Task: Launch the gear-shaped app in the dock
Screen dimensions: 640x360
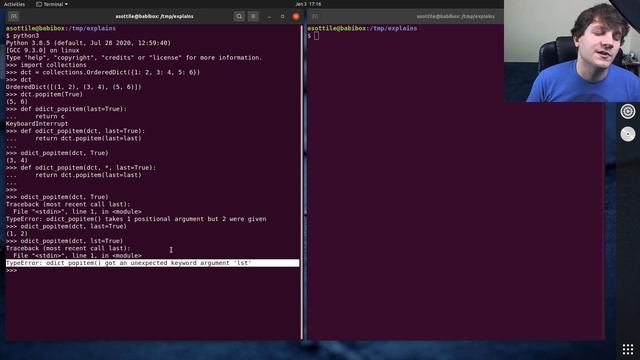Action: tap(628, 111)
